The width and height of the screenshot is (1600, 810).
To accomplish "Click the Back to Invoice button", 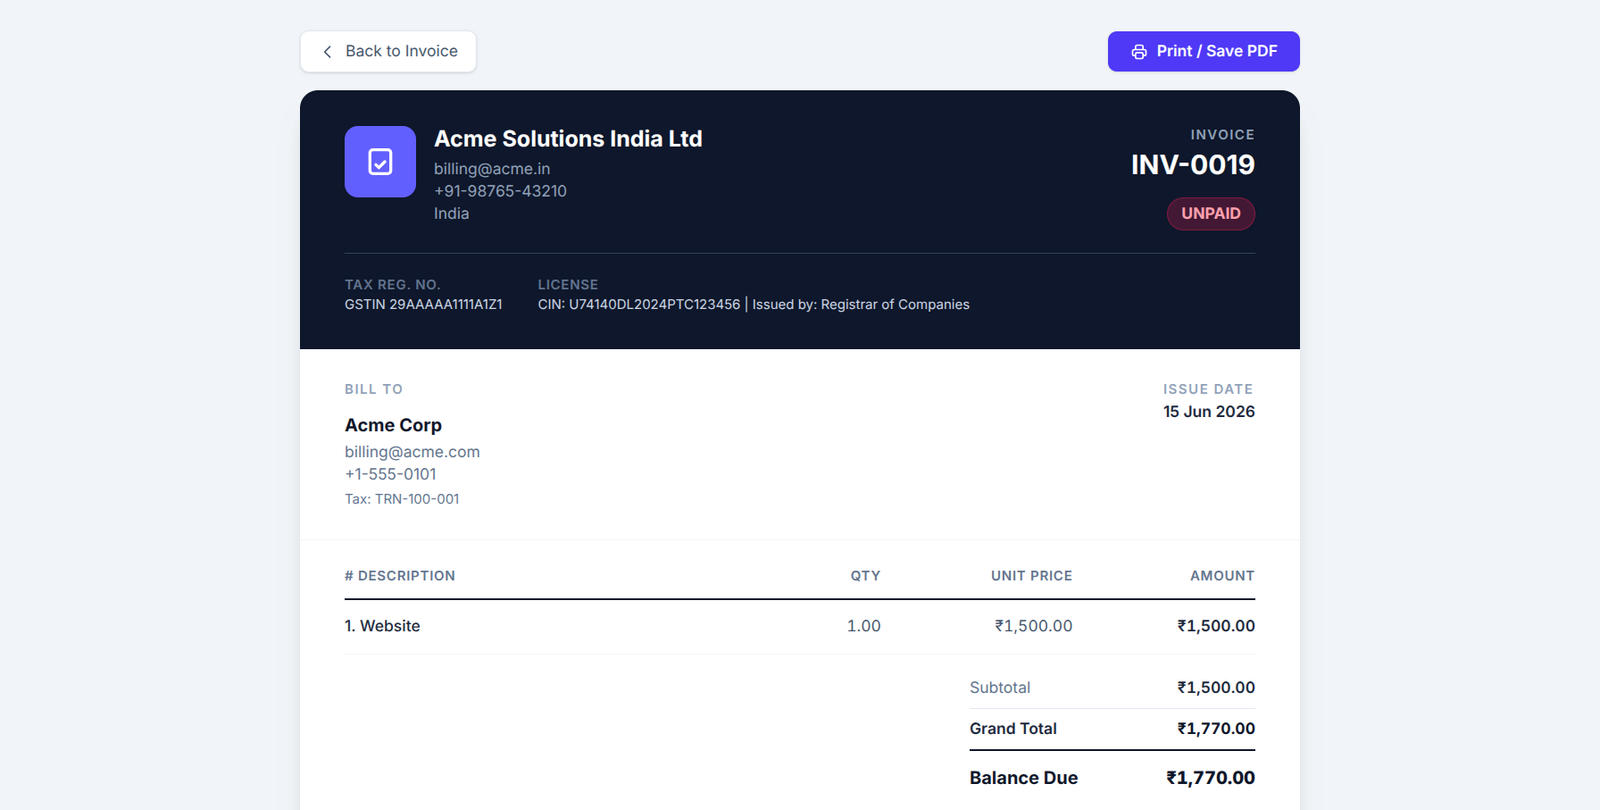I will [x=388, y=51].
